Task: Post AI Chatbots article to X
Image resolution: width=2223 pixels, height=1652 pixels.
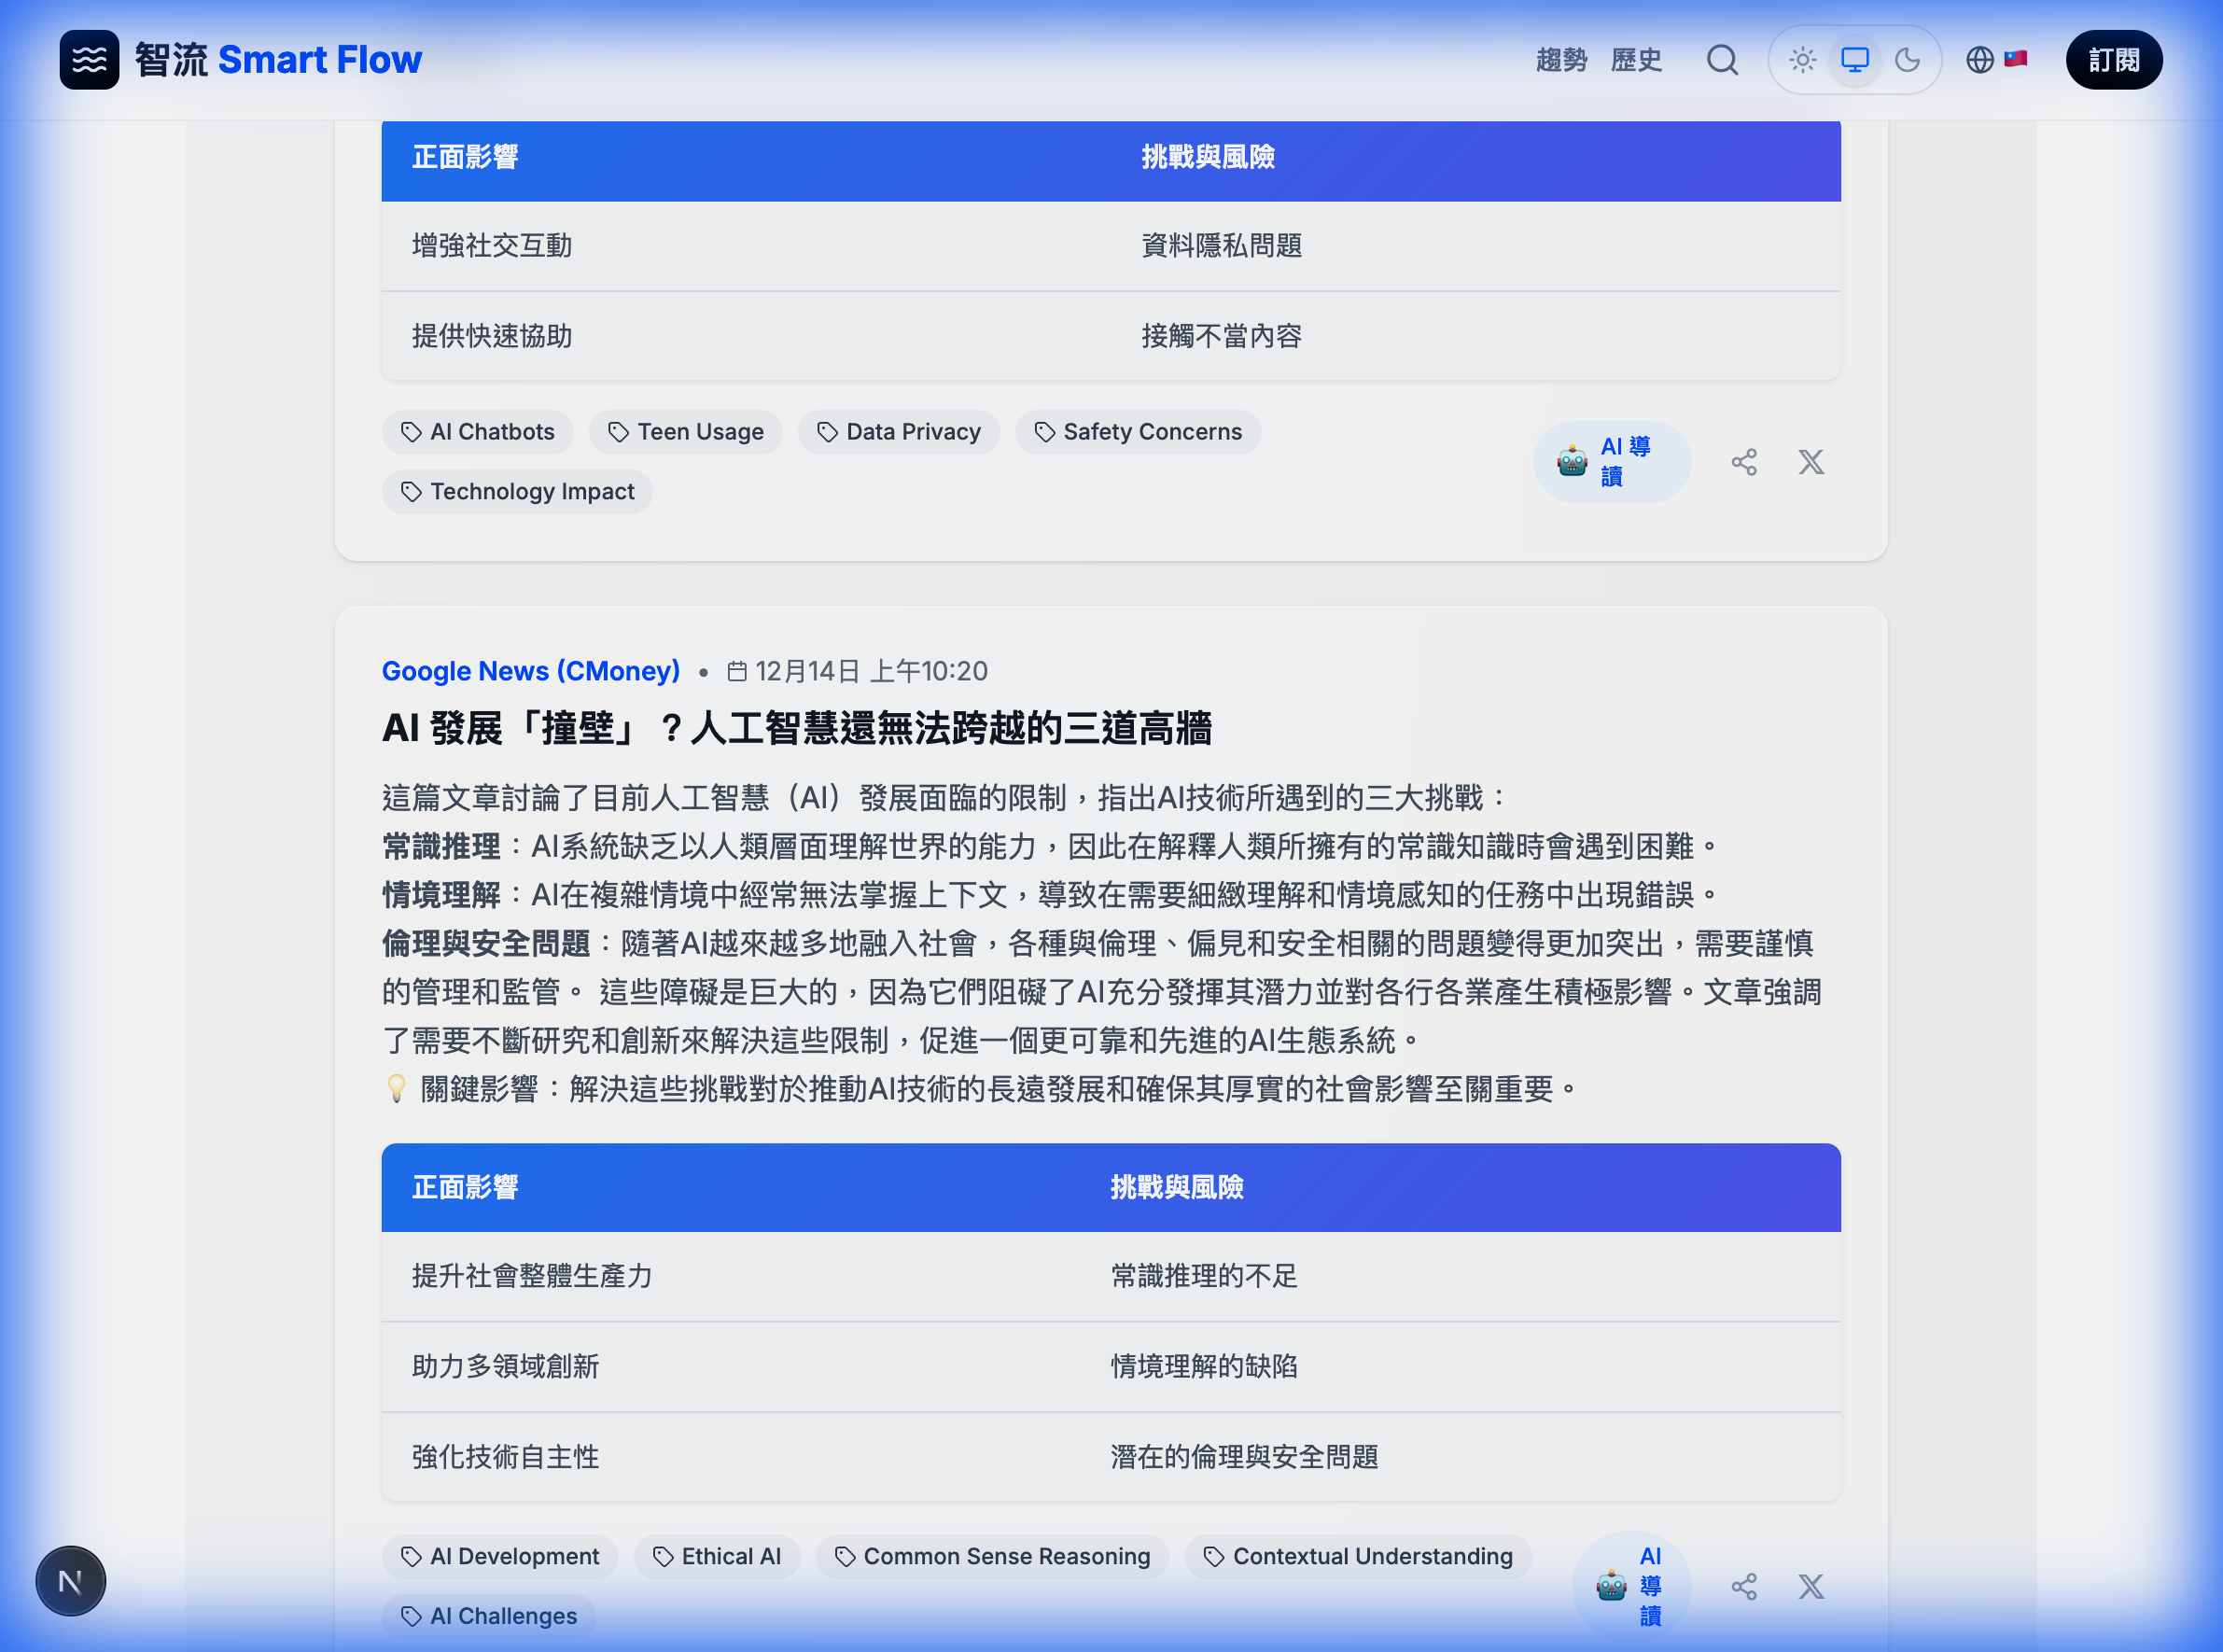Action: (x=1811, y=462)
